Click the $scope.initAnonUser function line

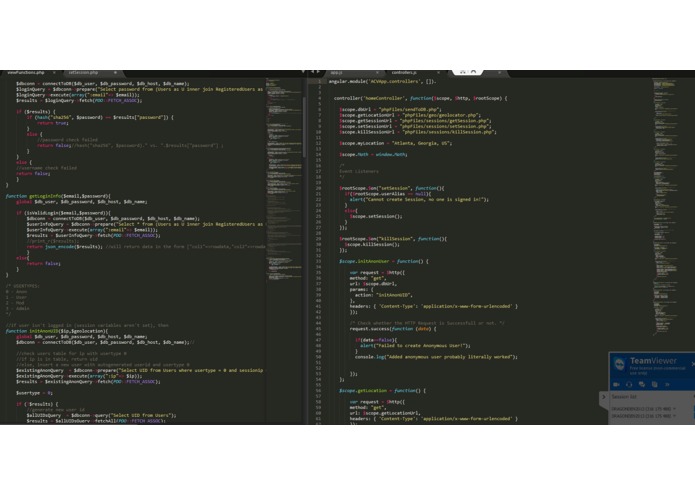[x=383, y=261]
